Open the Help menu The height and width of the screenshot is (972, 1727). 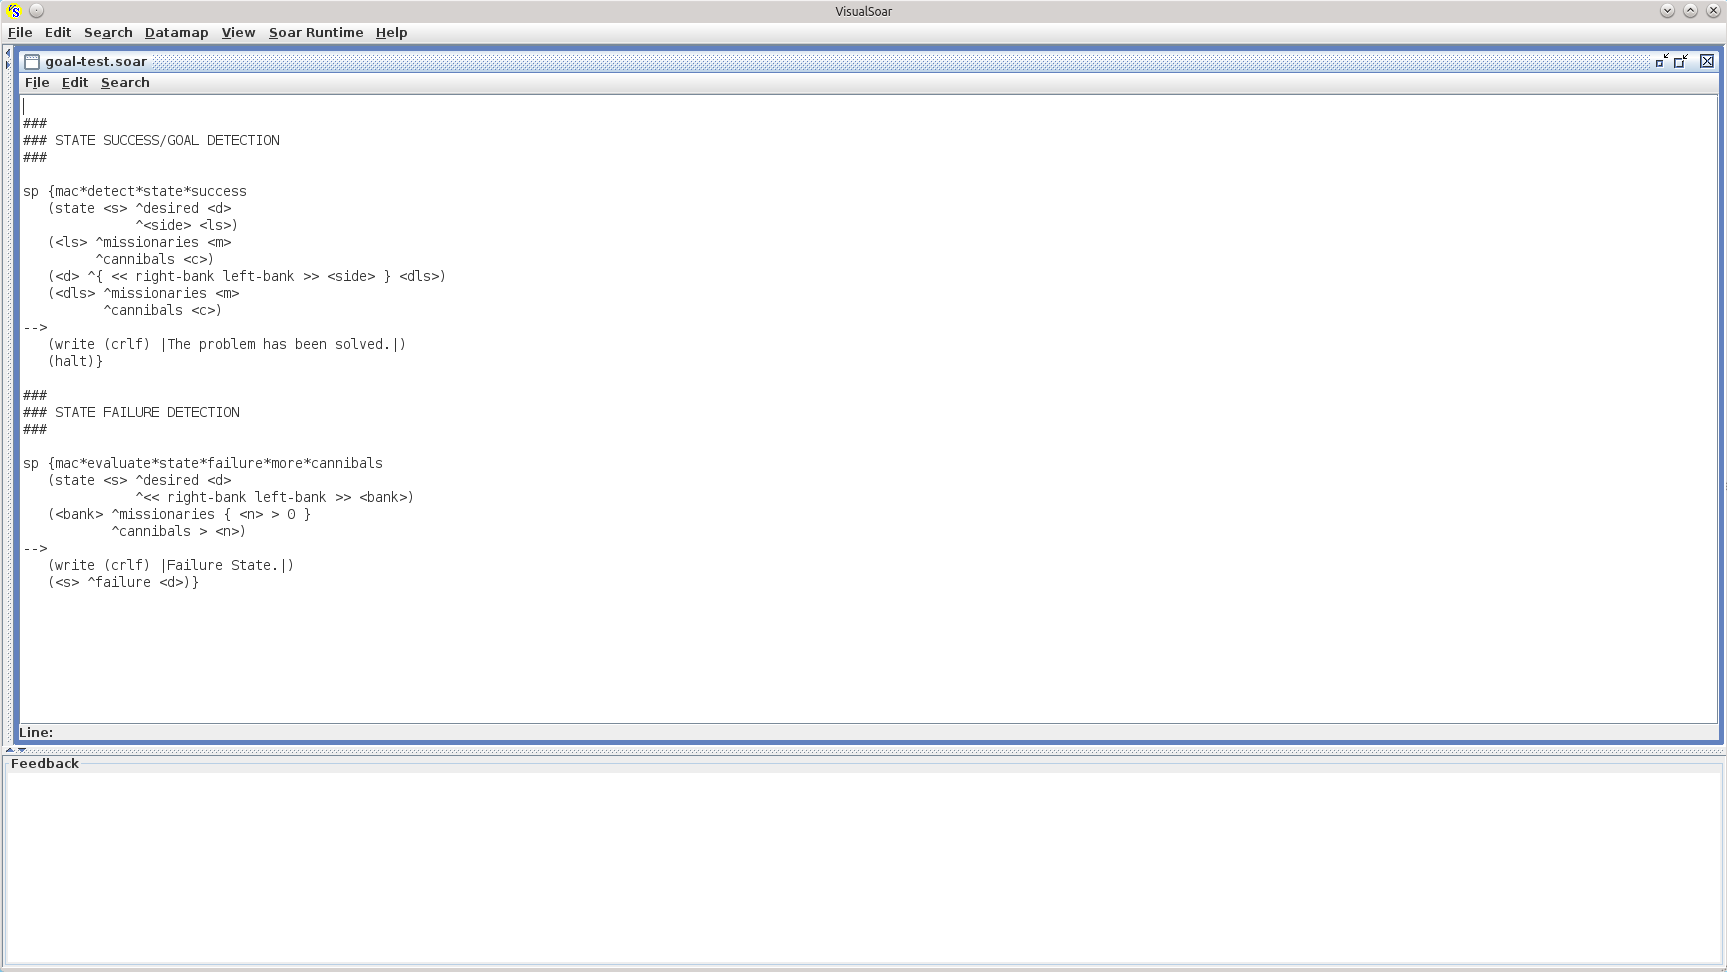391,33
